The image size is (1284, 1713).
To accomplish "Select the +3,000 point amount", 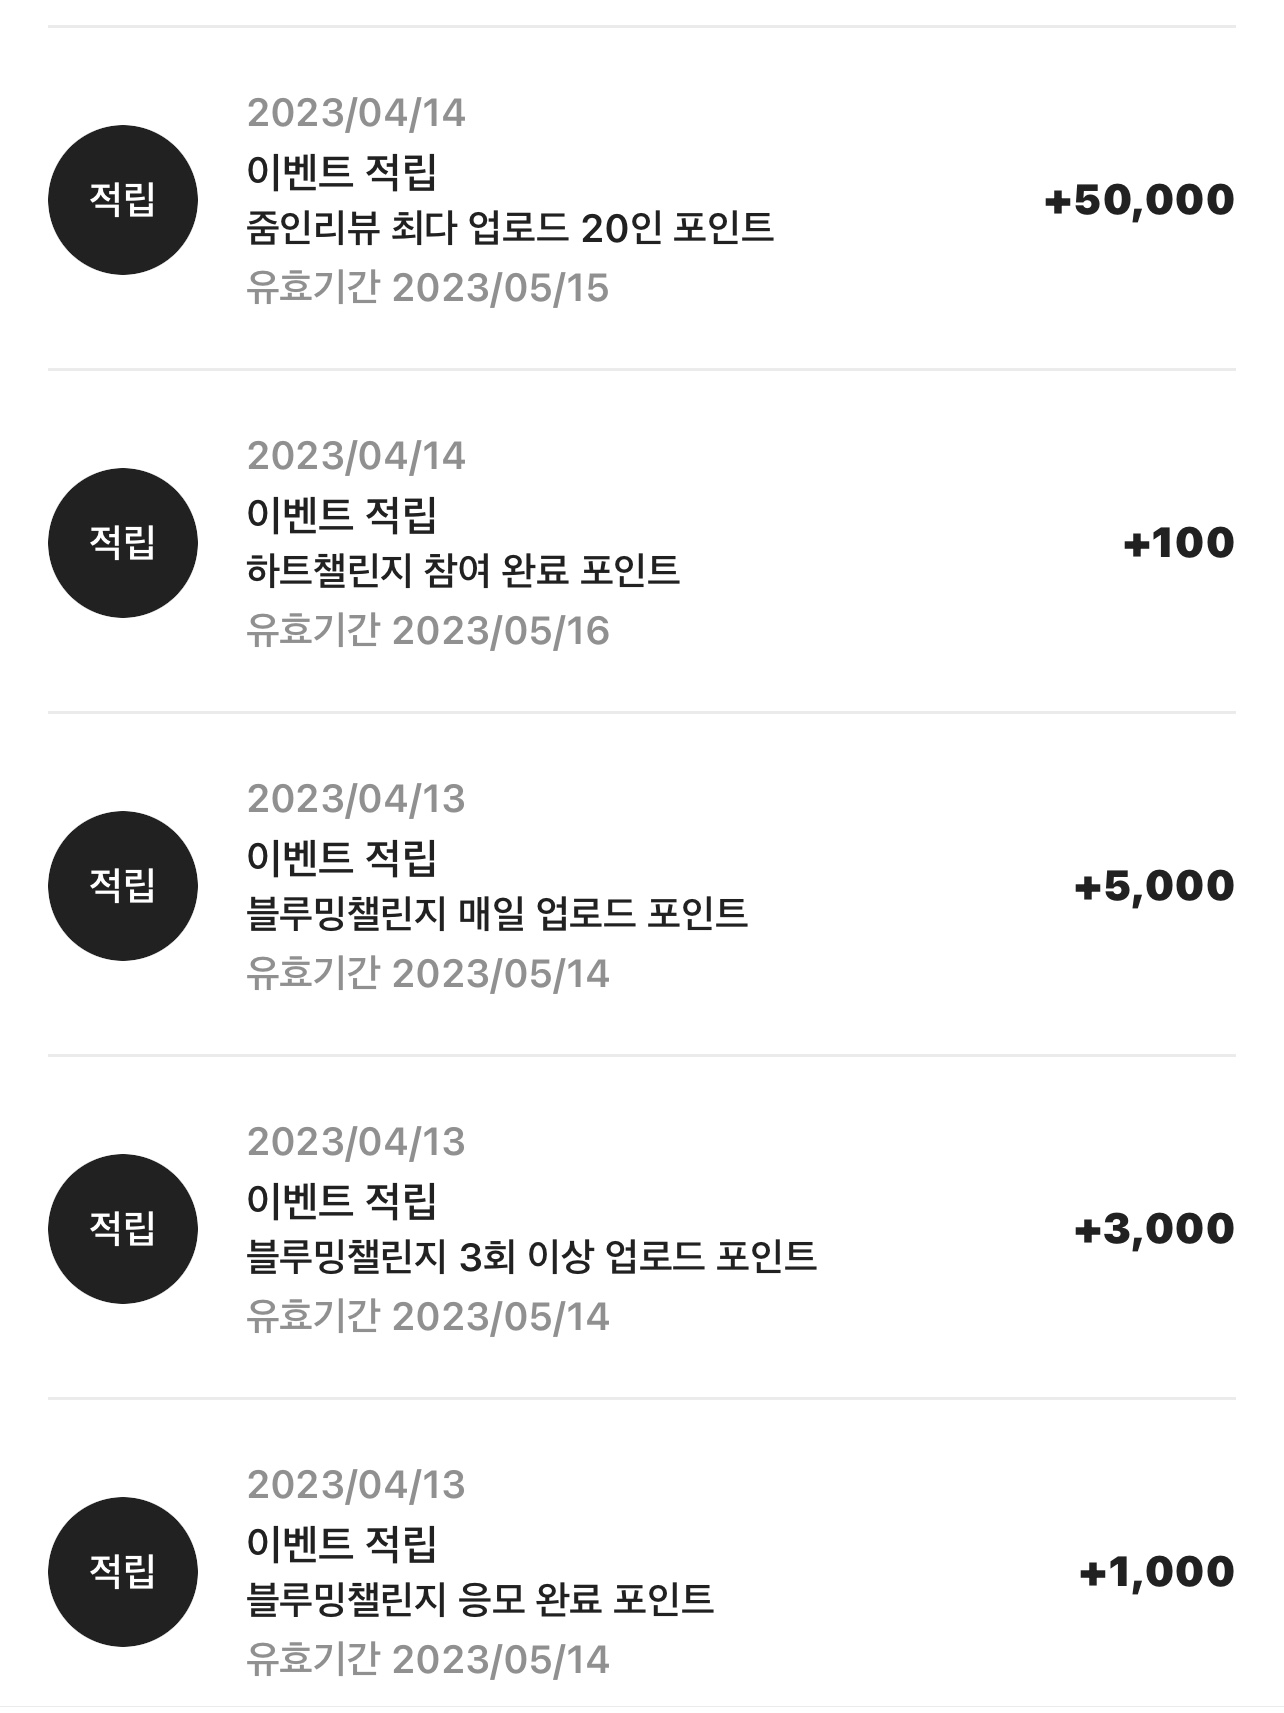I will [1155, 1229].
